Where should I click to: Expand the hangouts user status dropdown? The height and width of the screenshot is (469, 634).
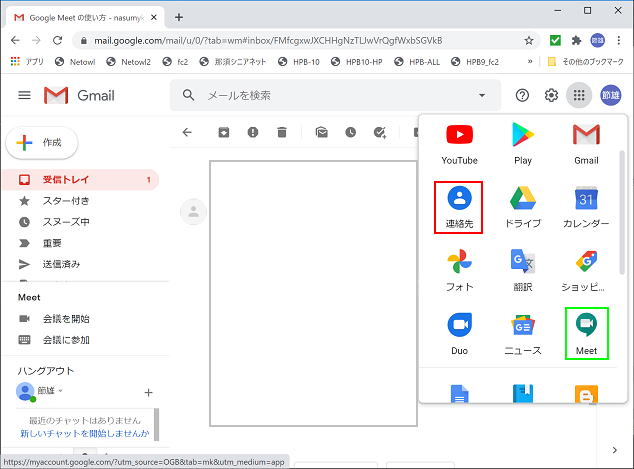tap(61, 391)
